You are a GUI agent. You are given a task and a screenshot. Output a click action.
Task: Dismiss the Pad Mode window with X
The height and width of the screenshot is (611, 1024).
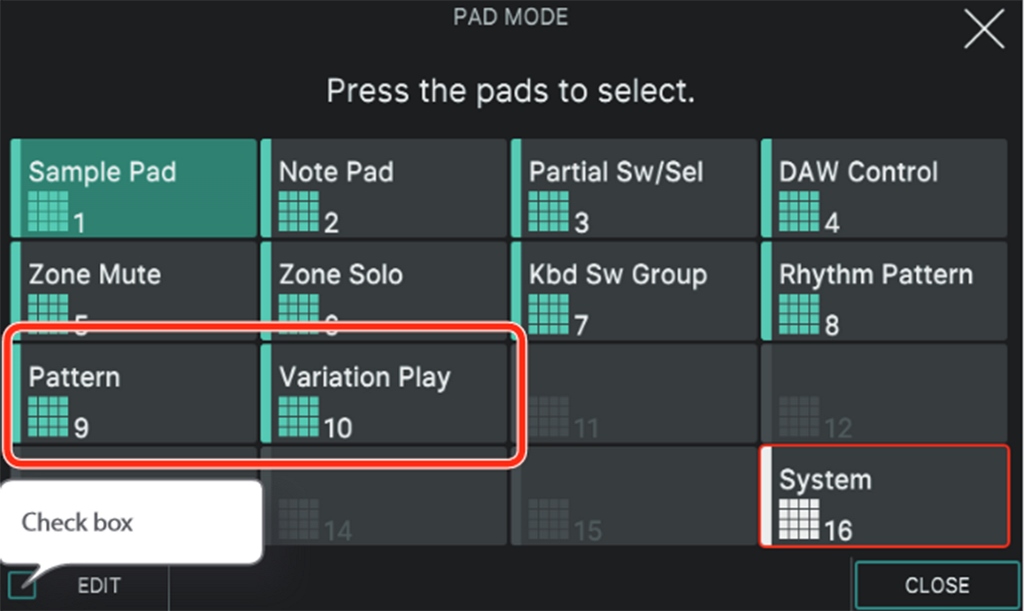pos(984,29)
